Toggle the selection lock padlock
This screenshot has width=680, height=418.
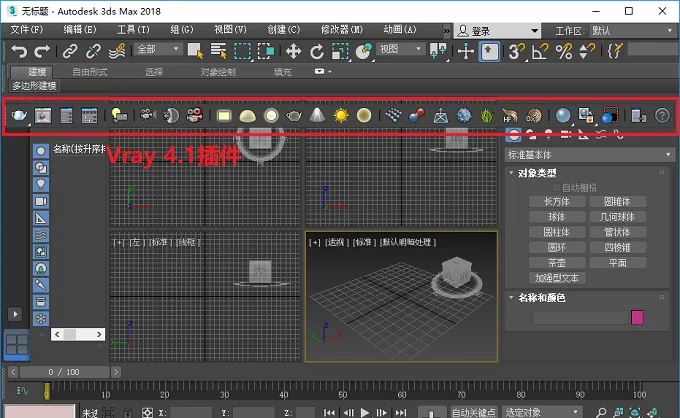pyautogui.click(x=127, y=412)
